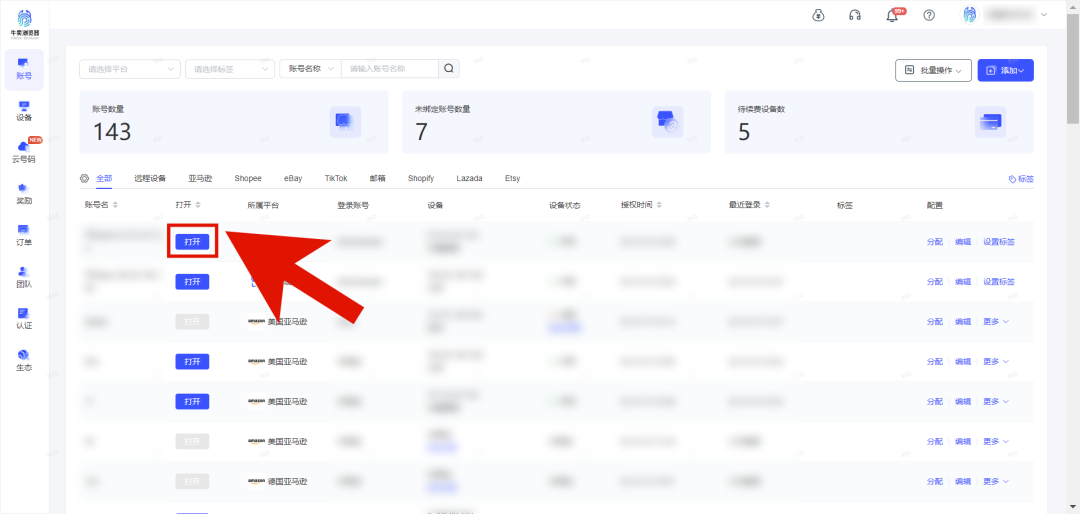
Task: Focus the 请输入账号名称 search field
Action: 390,69
